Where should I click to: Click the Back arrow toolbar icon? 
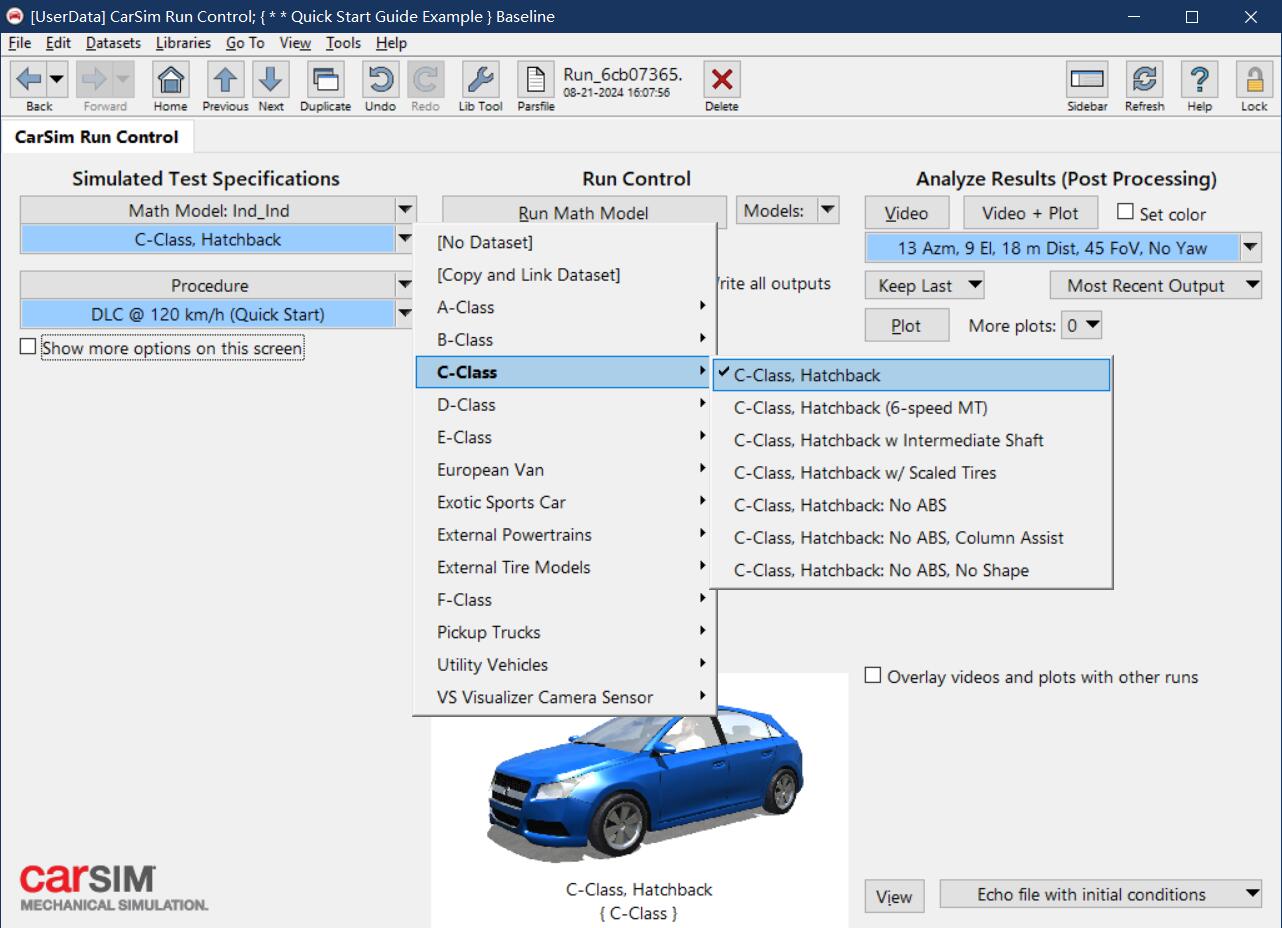(x=29, y=79)
